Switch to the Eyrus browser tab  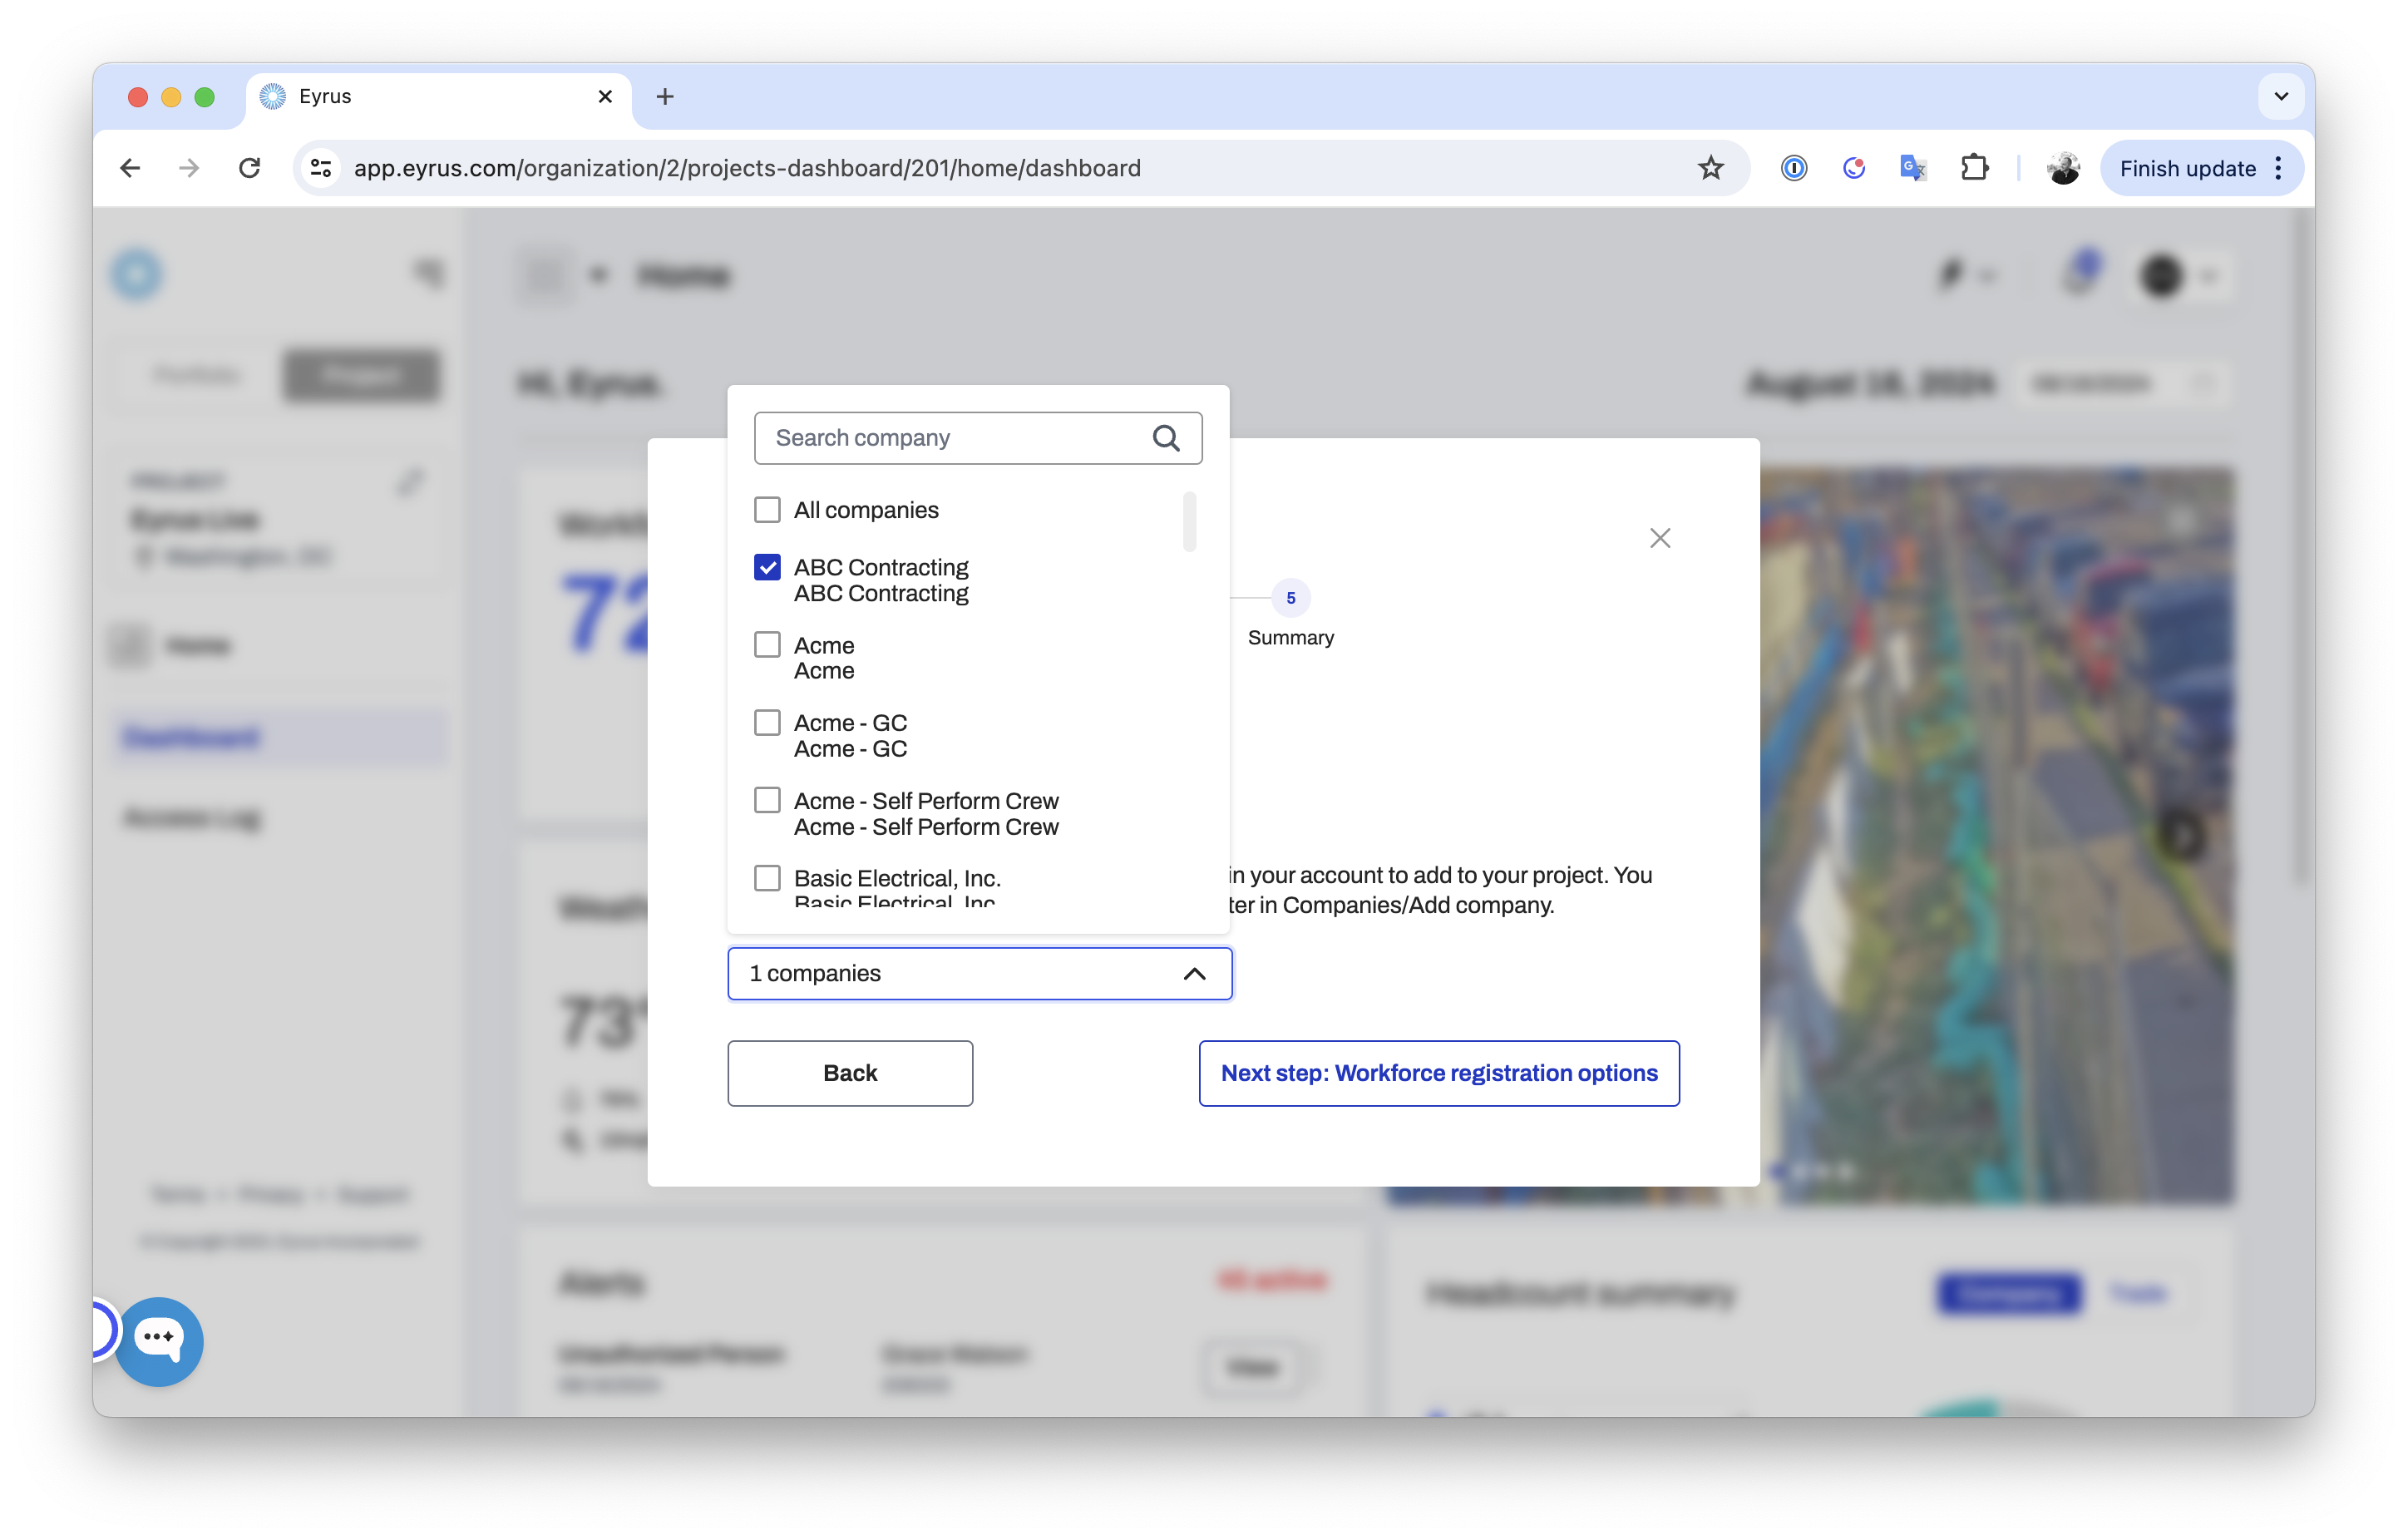point(438,96)
